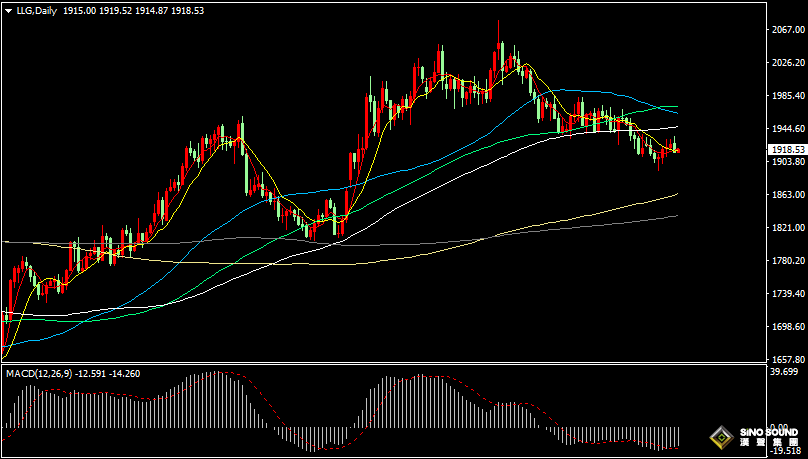
Task: Click the MACD(12,26,9) indicator label
Action: tap(34, 373)
